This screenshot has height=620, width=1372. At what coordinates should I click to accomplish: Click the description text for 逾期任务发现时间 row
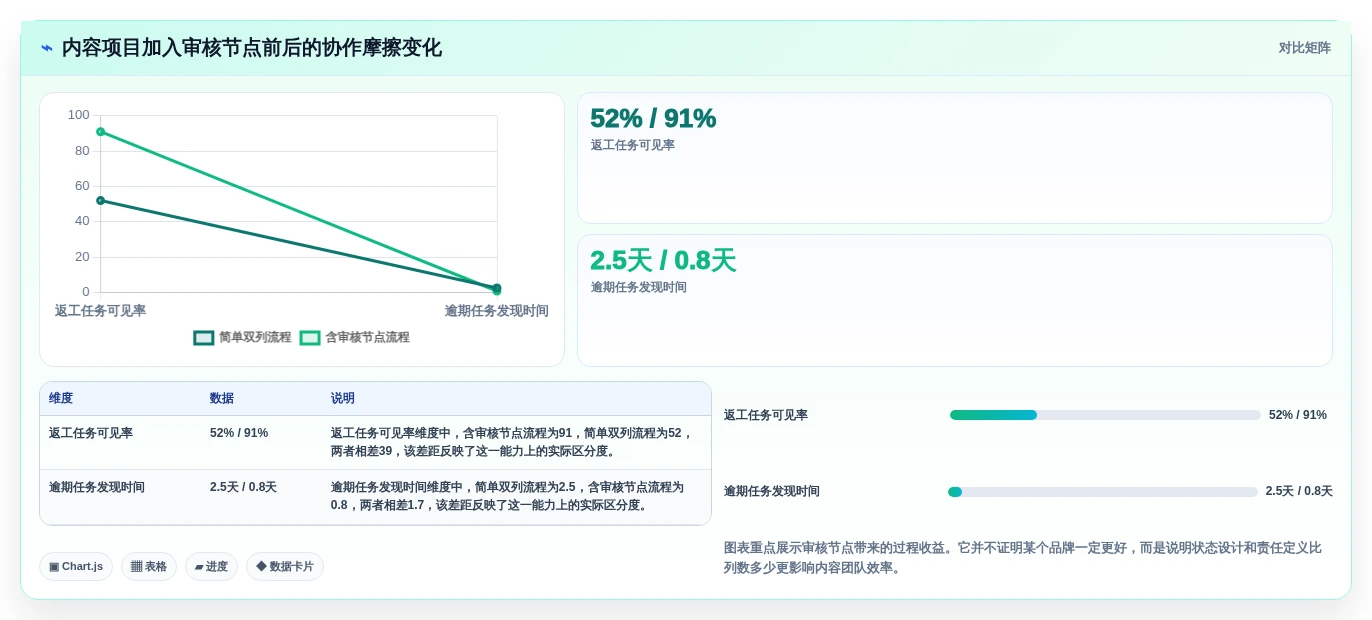point(508,496)
